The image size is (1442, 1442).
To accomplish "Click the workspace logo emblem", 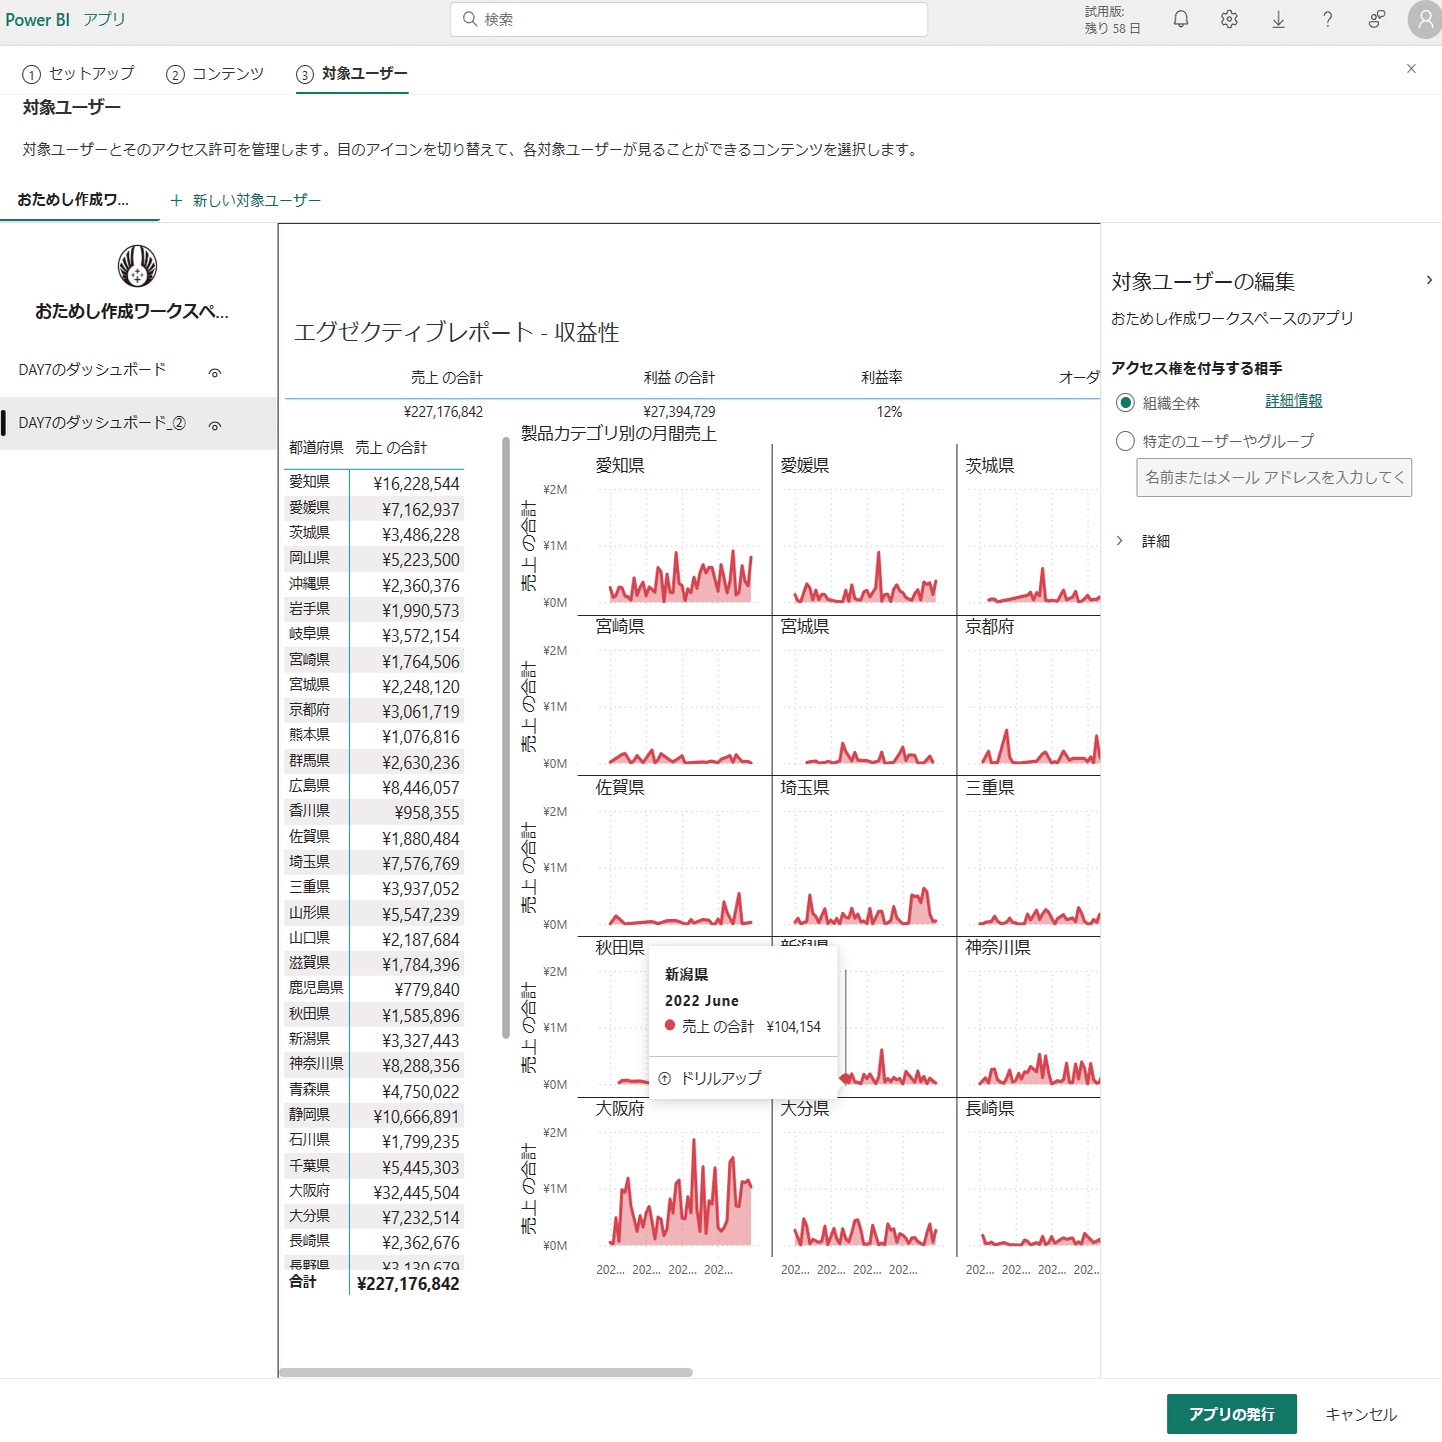I will (x=137, y=266).
